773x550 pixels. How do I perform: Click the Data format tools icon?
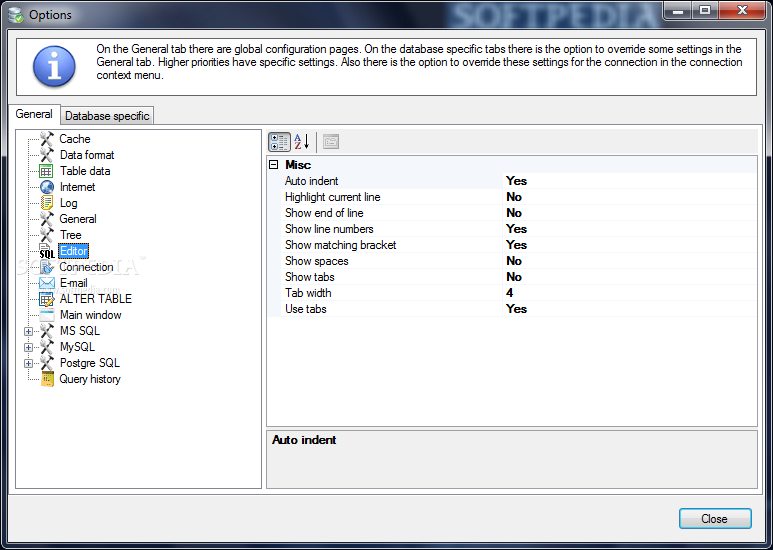pyautogui.click(x=47, y=155)
